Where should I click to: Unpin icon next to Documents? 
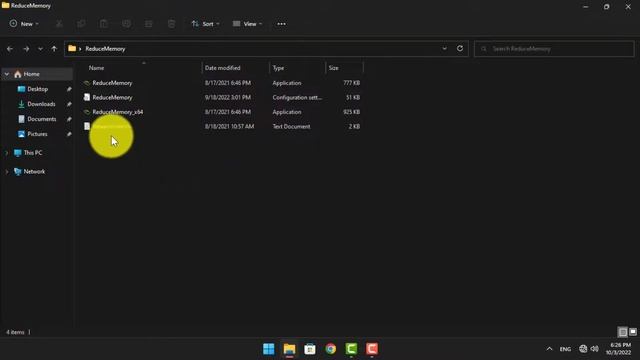point(69,119)
